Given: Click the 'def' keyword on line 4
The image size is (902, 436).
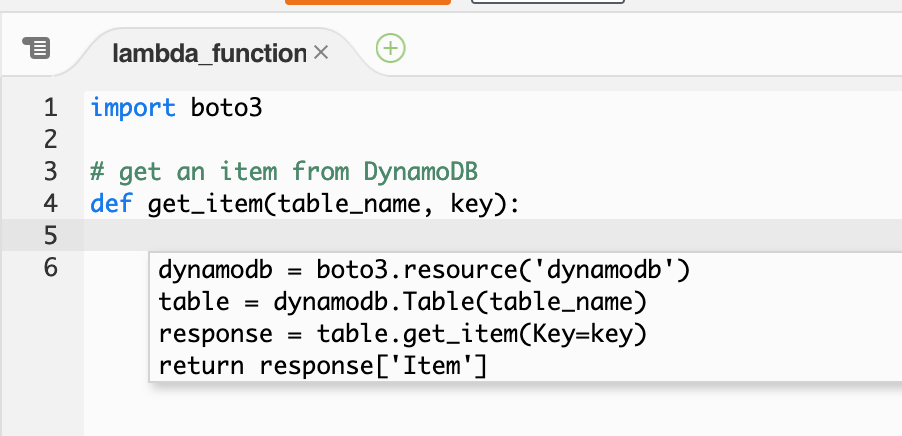Looking at the screenshot, I should coord(112,204).
